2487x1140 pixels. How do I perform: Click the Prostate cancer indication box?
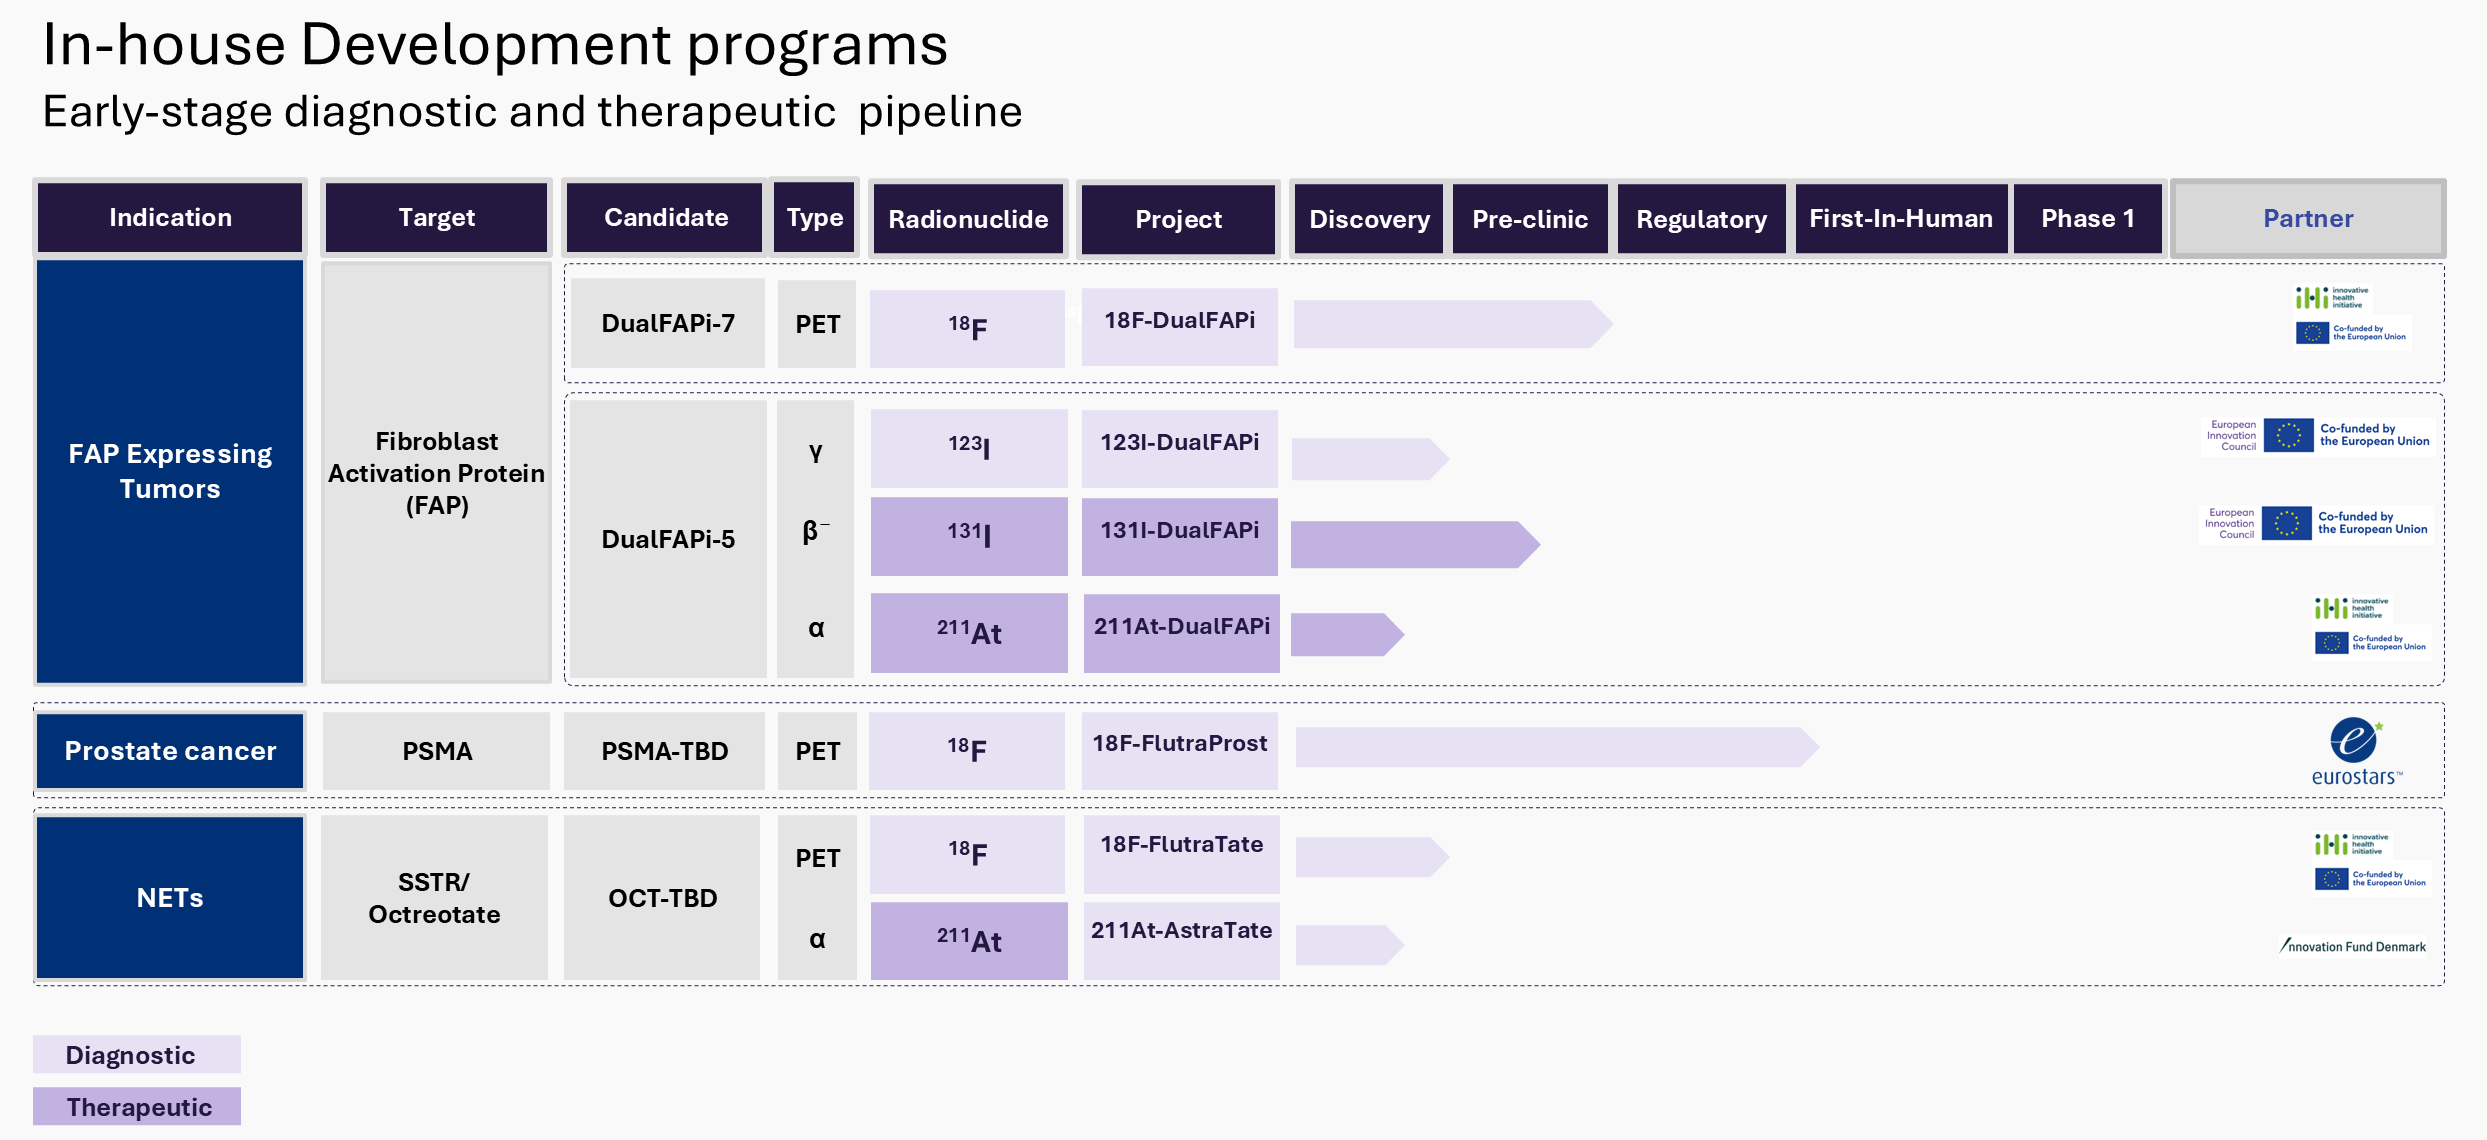pos(170,751)
